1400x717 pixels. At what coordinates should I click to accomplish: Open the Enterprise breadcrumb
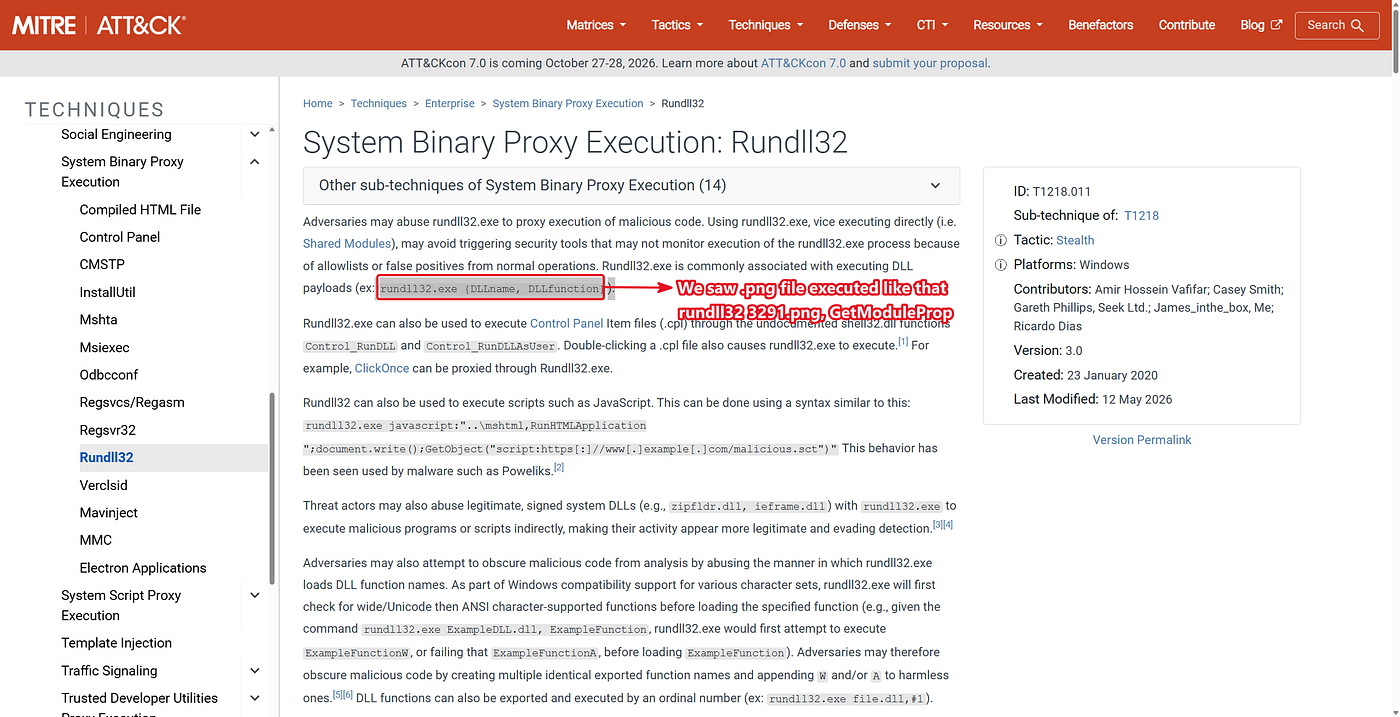click(x=450, y=103)
